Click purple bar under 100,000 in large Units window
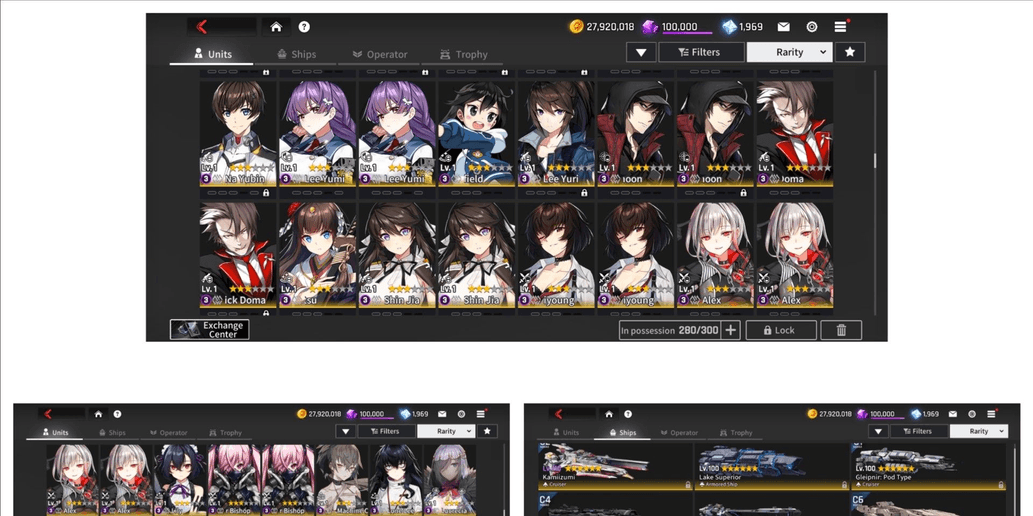Viewport: 1033px width, 516px height. tap(687, 33)
